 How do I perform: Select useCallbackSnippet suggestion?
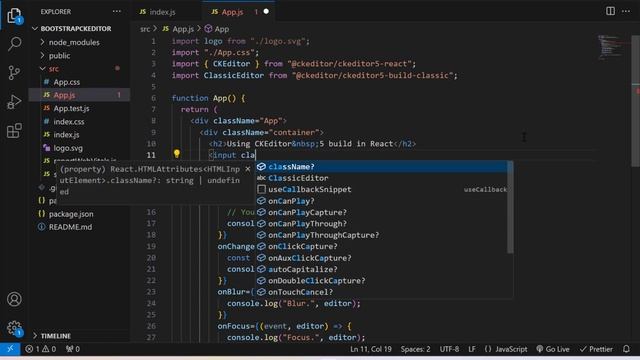(x=381, y=189)
